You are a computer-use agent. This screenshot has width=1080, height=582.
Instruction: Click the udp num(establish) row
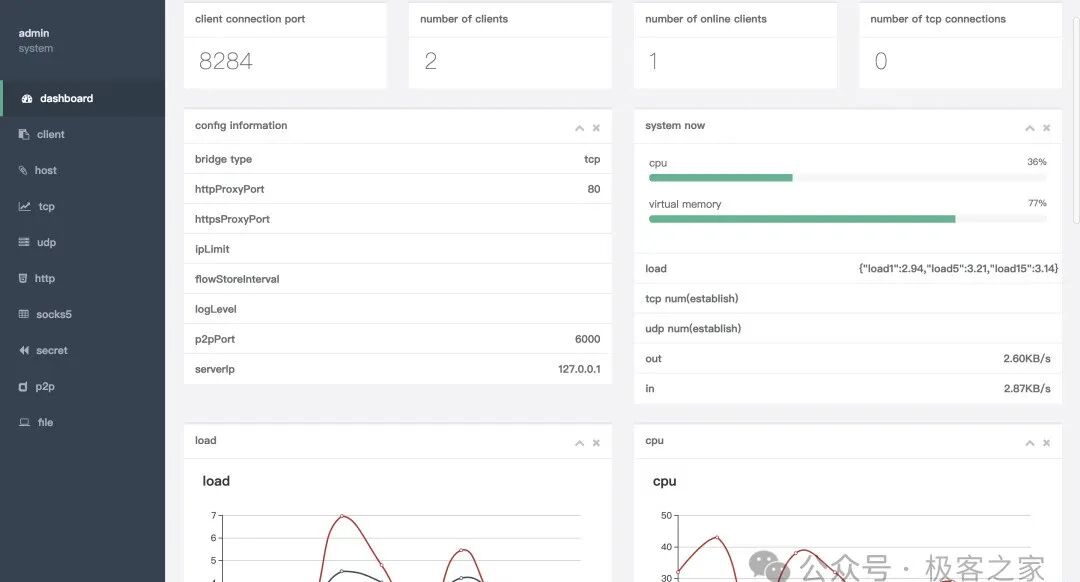pyautogui.click(x=848, y=329)
